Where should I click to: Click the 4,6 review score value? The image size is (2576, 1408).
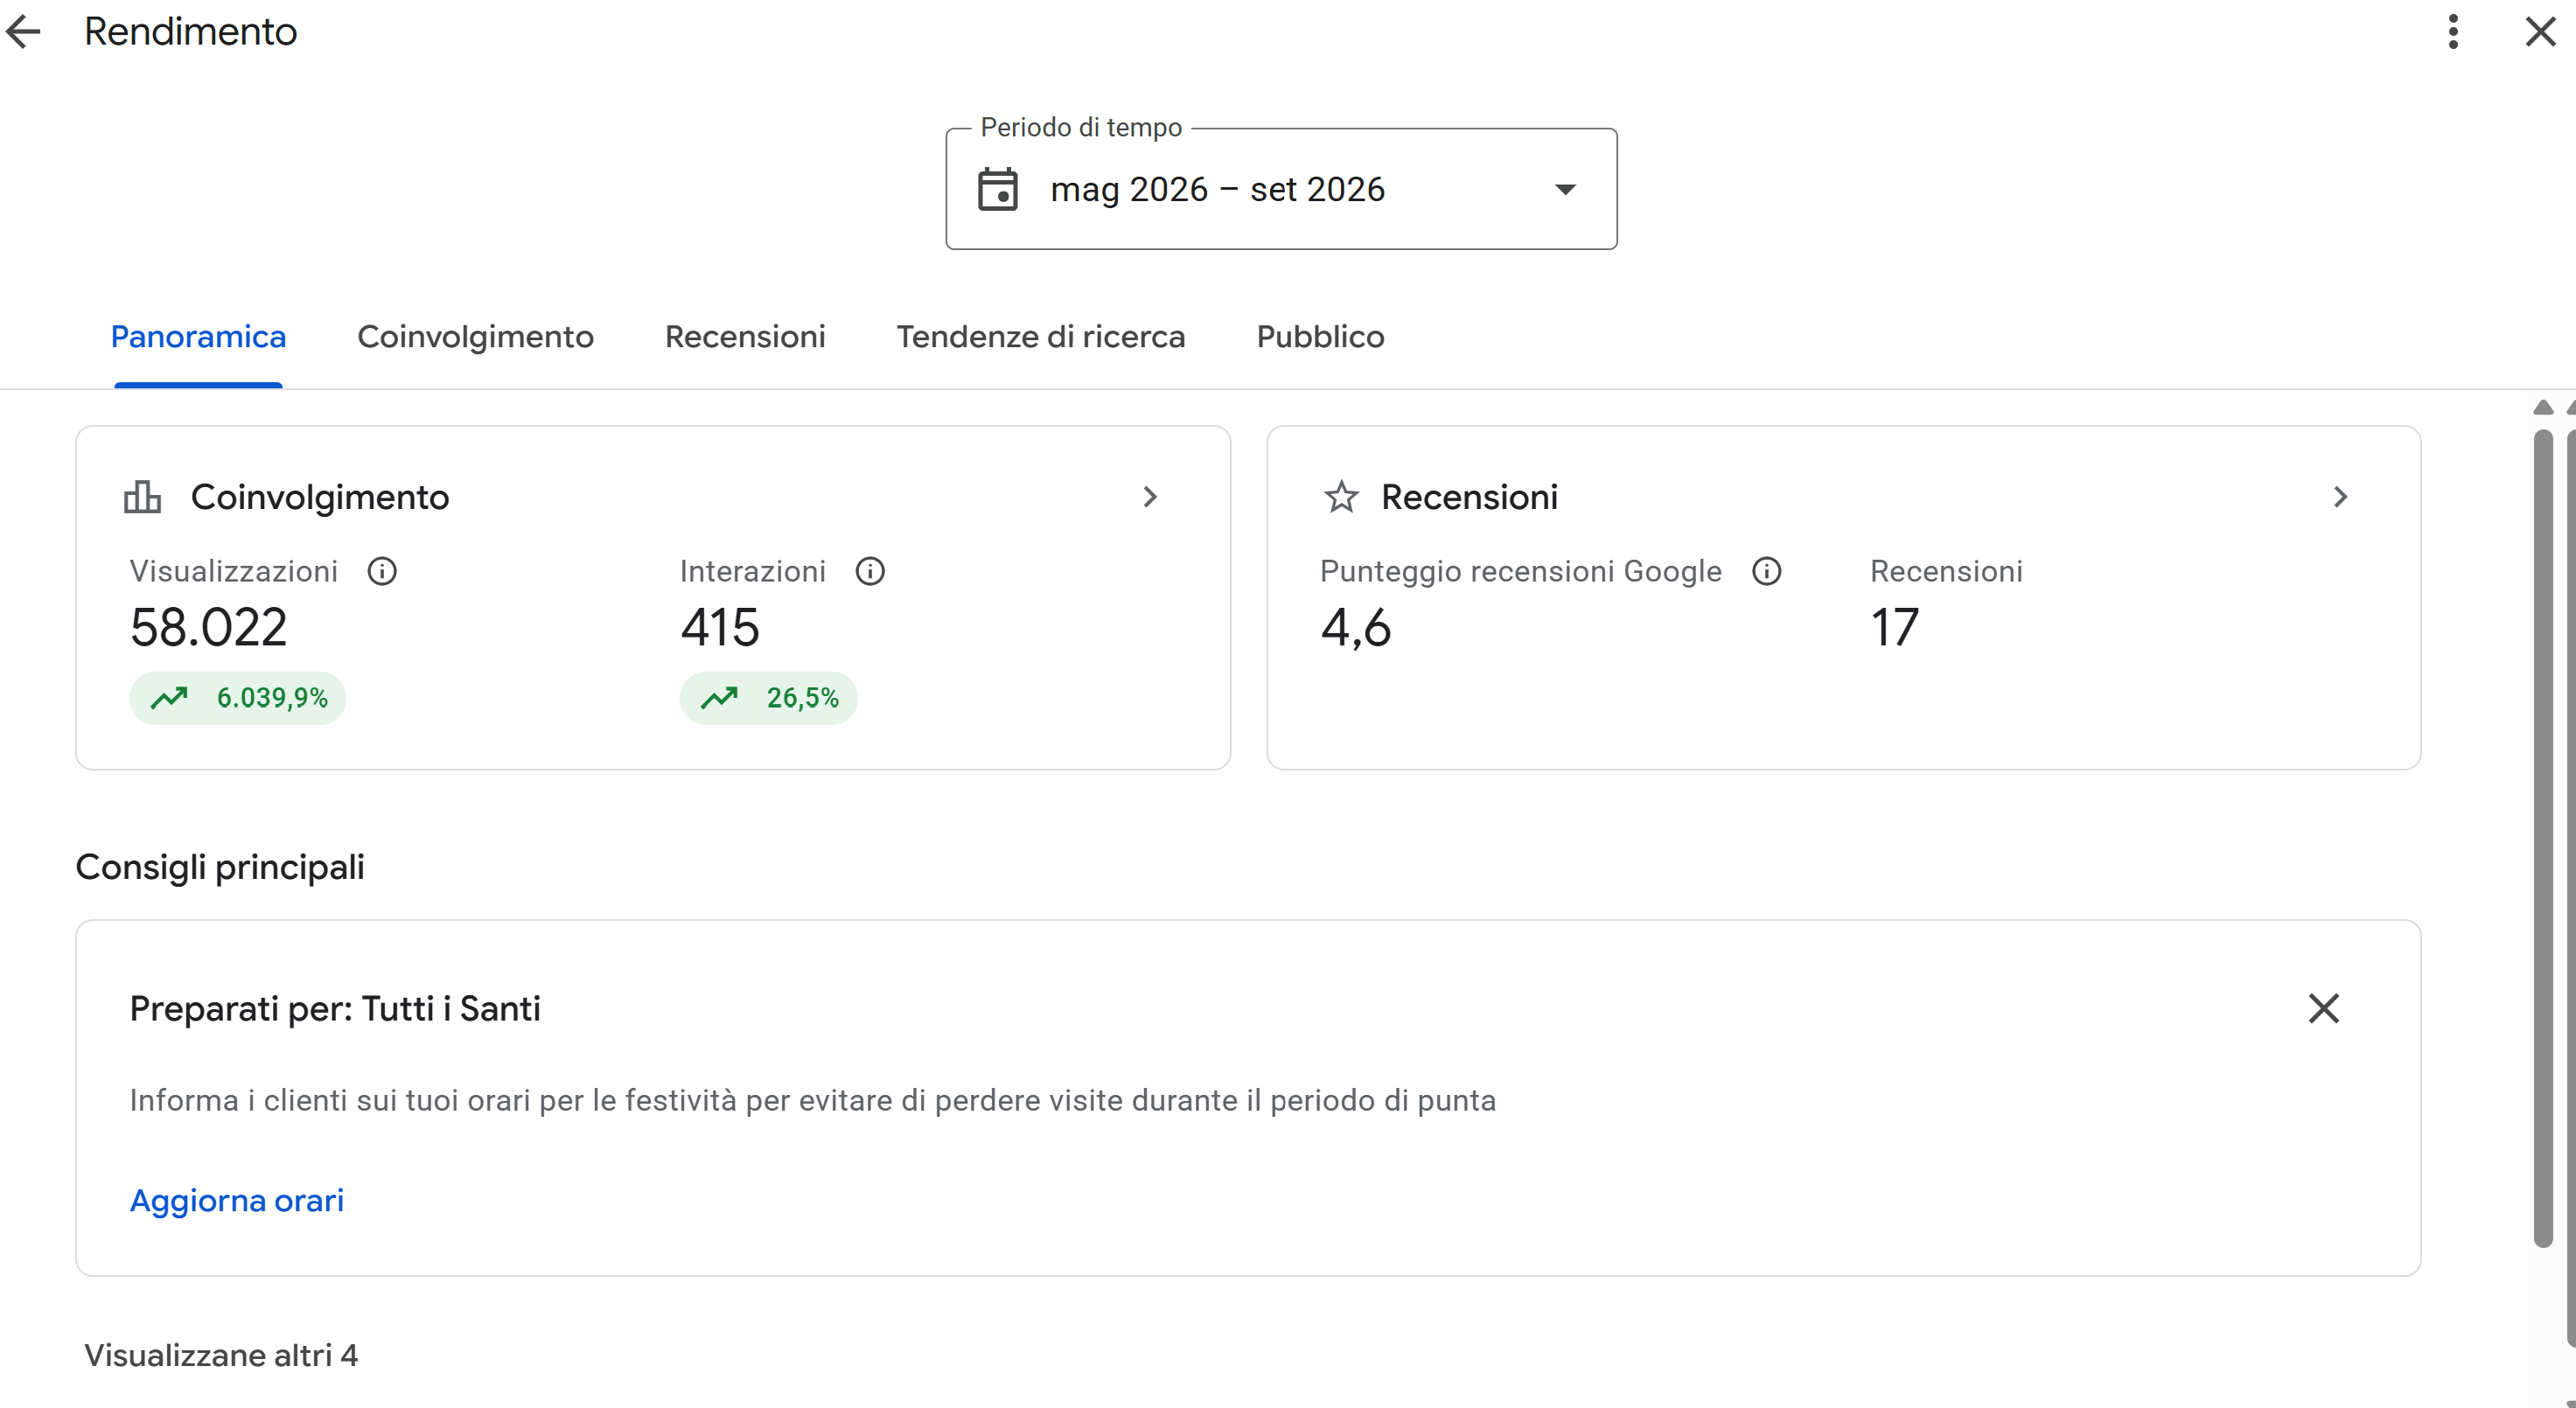(1356, 628)
